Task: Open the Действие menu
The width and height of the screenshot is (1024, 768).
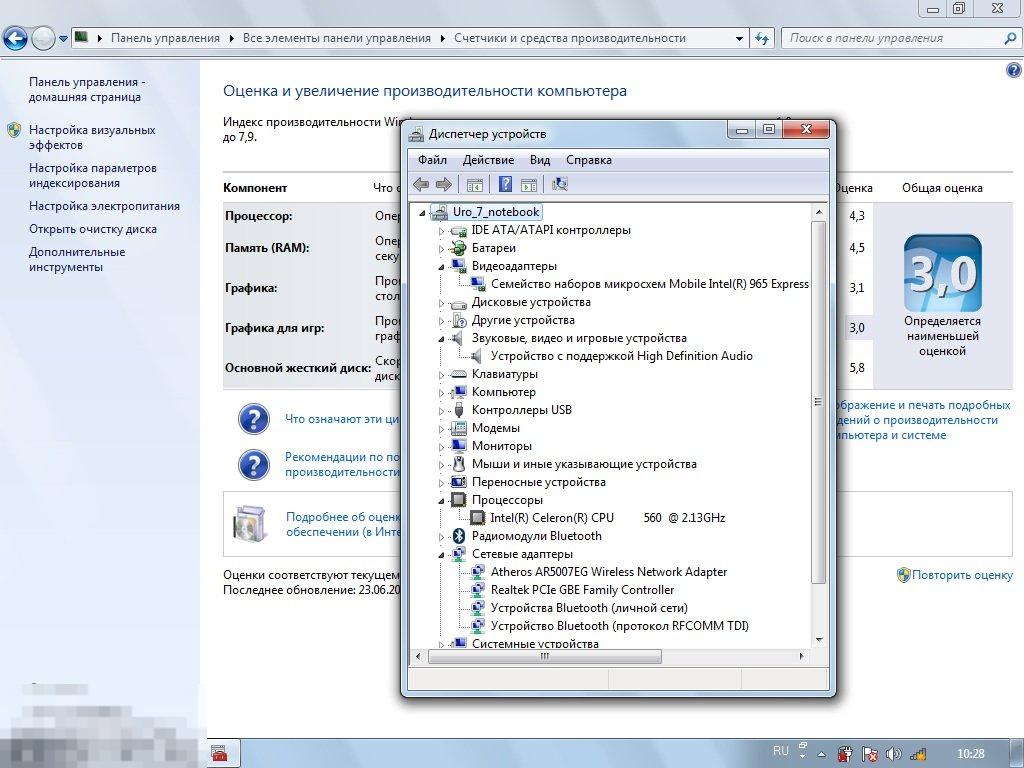Action: click(488, 160)
